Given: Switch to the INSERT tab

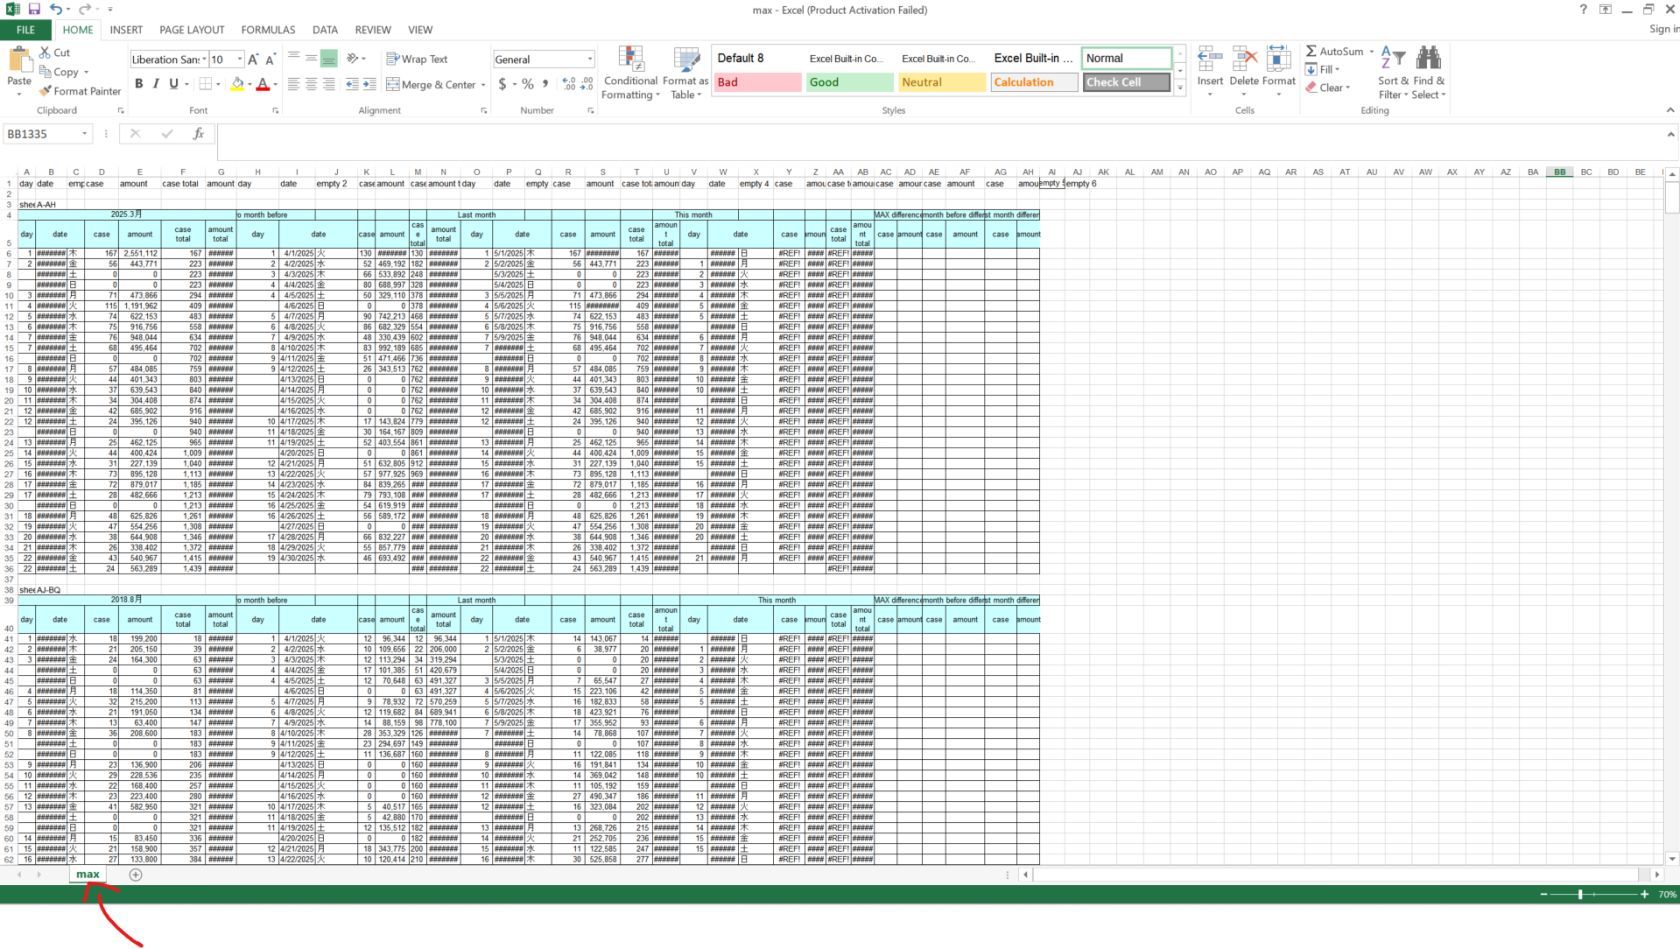Looking at the screenshot, I should tap(126, 30).
